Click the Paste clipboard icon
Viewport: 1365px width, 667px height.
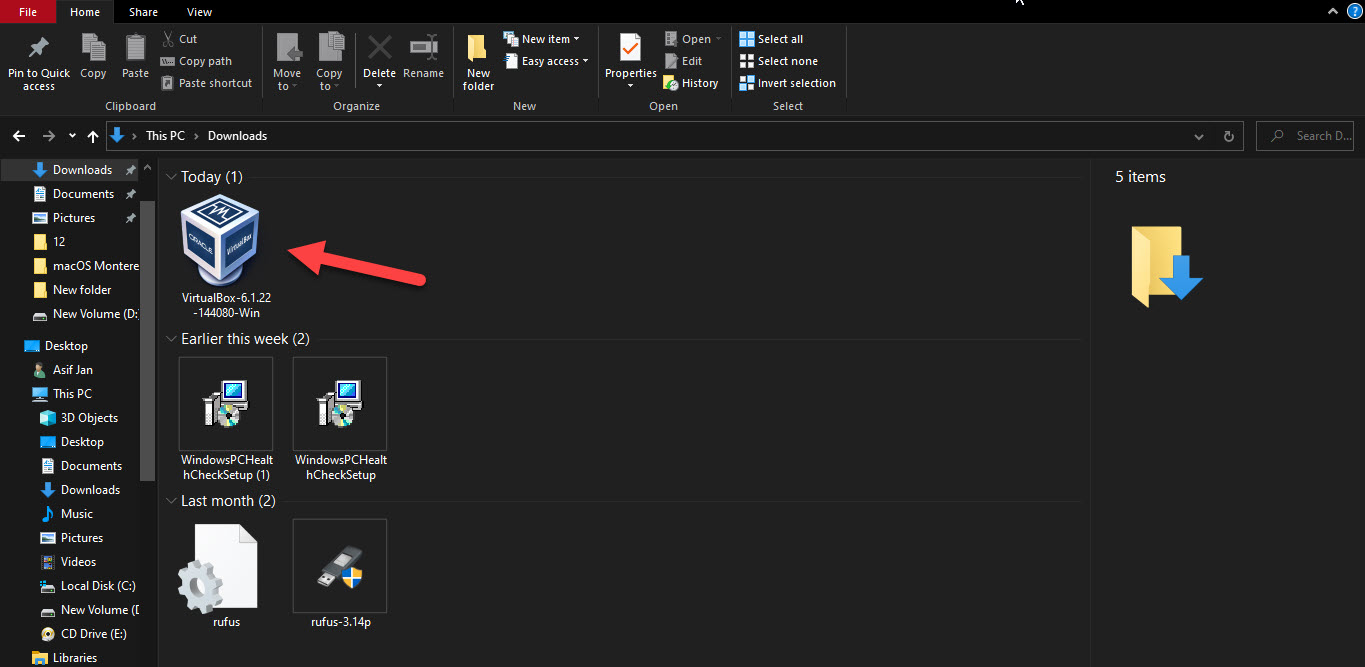135,48
